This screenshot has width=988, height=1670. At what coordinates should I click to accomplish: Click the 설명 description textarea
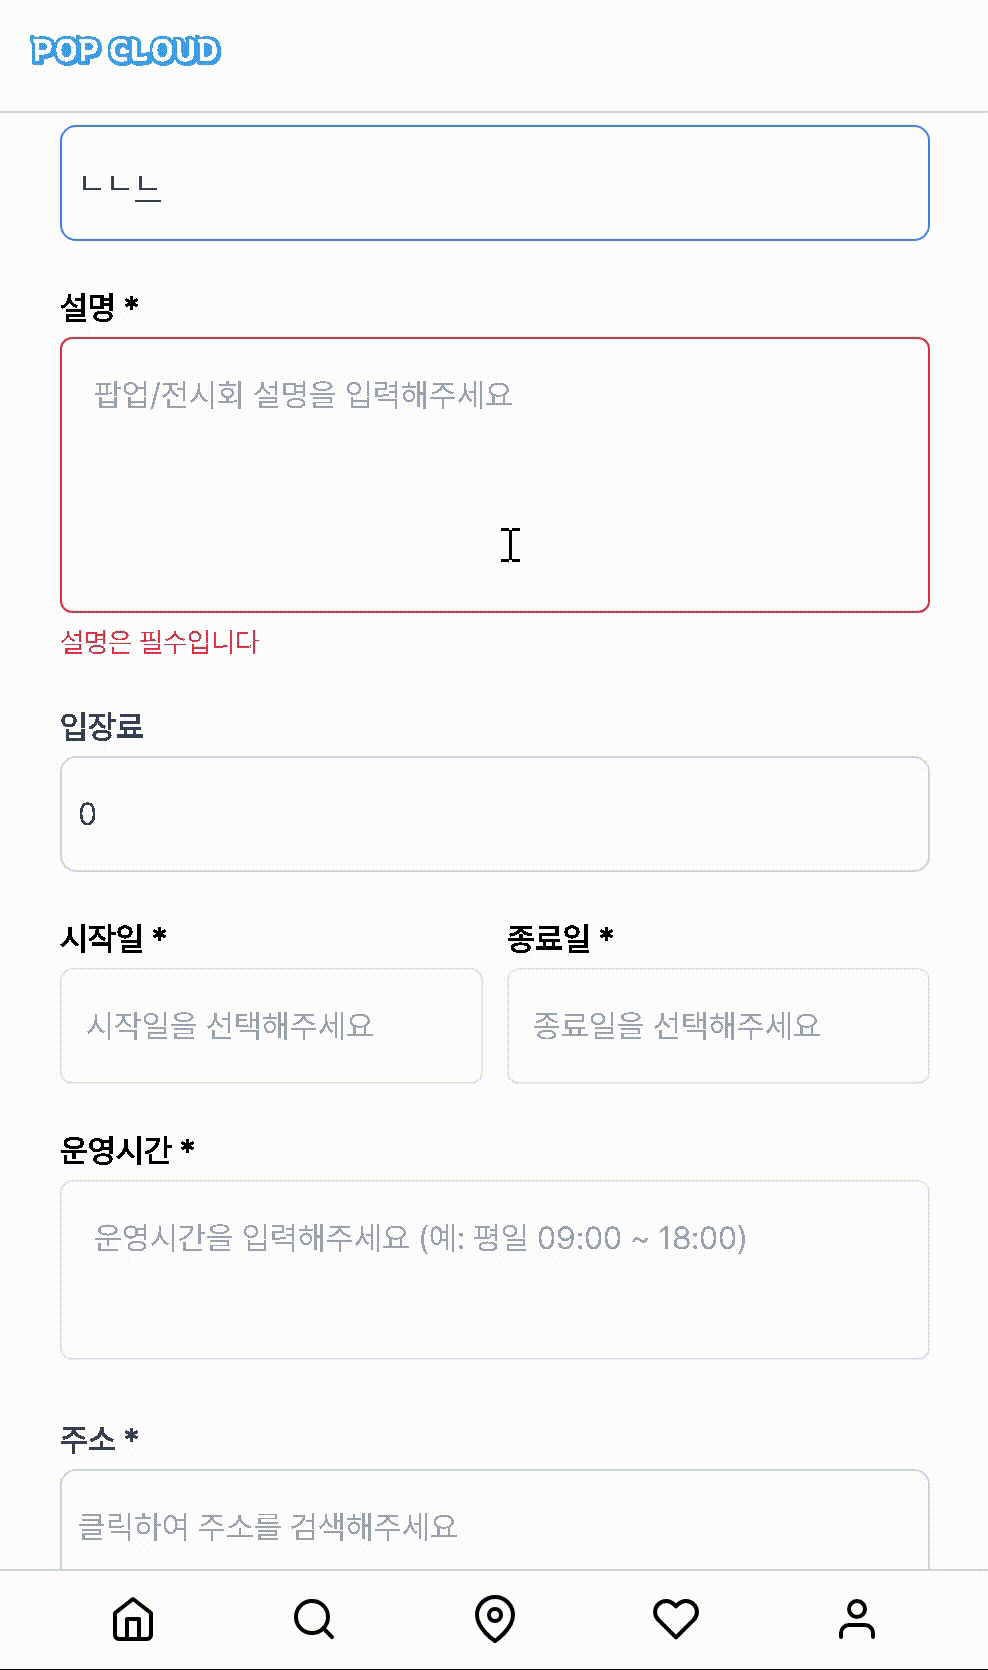point(495,475)
